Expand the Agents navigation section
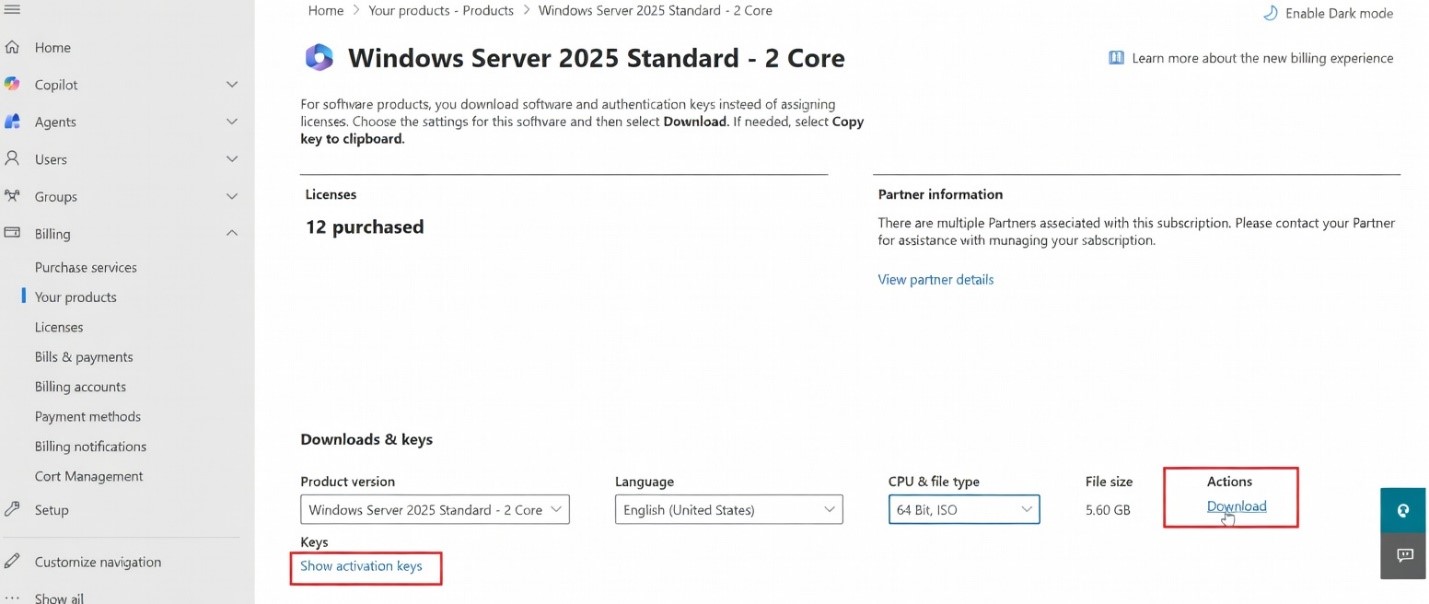 click(x=232, y=122)
